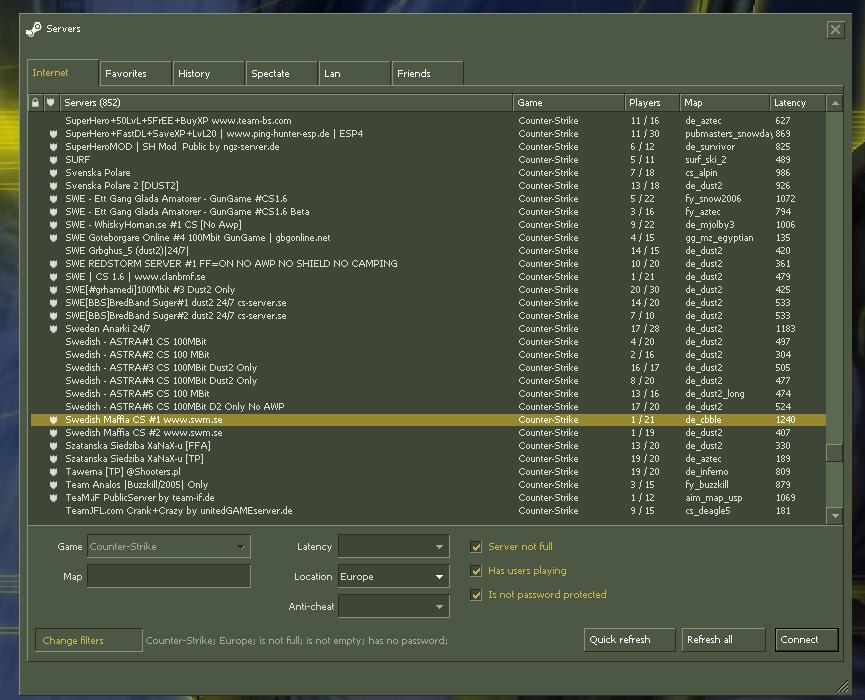Click the server list vertical scrollbar thumb

(835, 452)
